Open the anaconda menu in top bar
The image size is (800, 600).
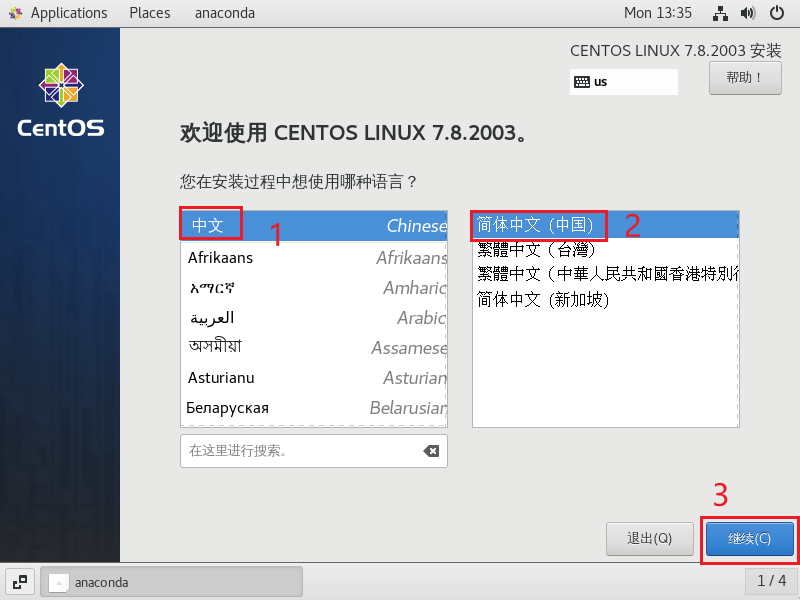(x=224, y=13)
